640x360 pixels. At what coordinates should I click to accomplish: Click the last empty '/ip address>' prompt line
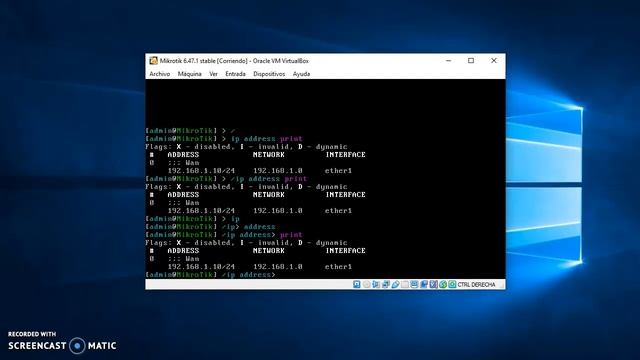coord(211,275)
